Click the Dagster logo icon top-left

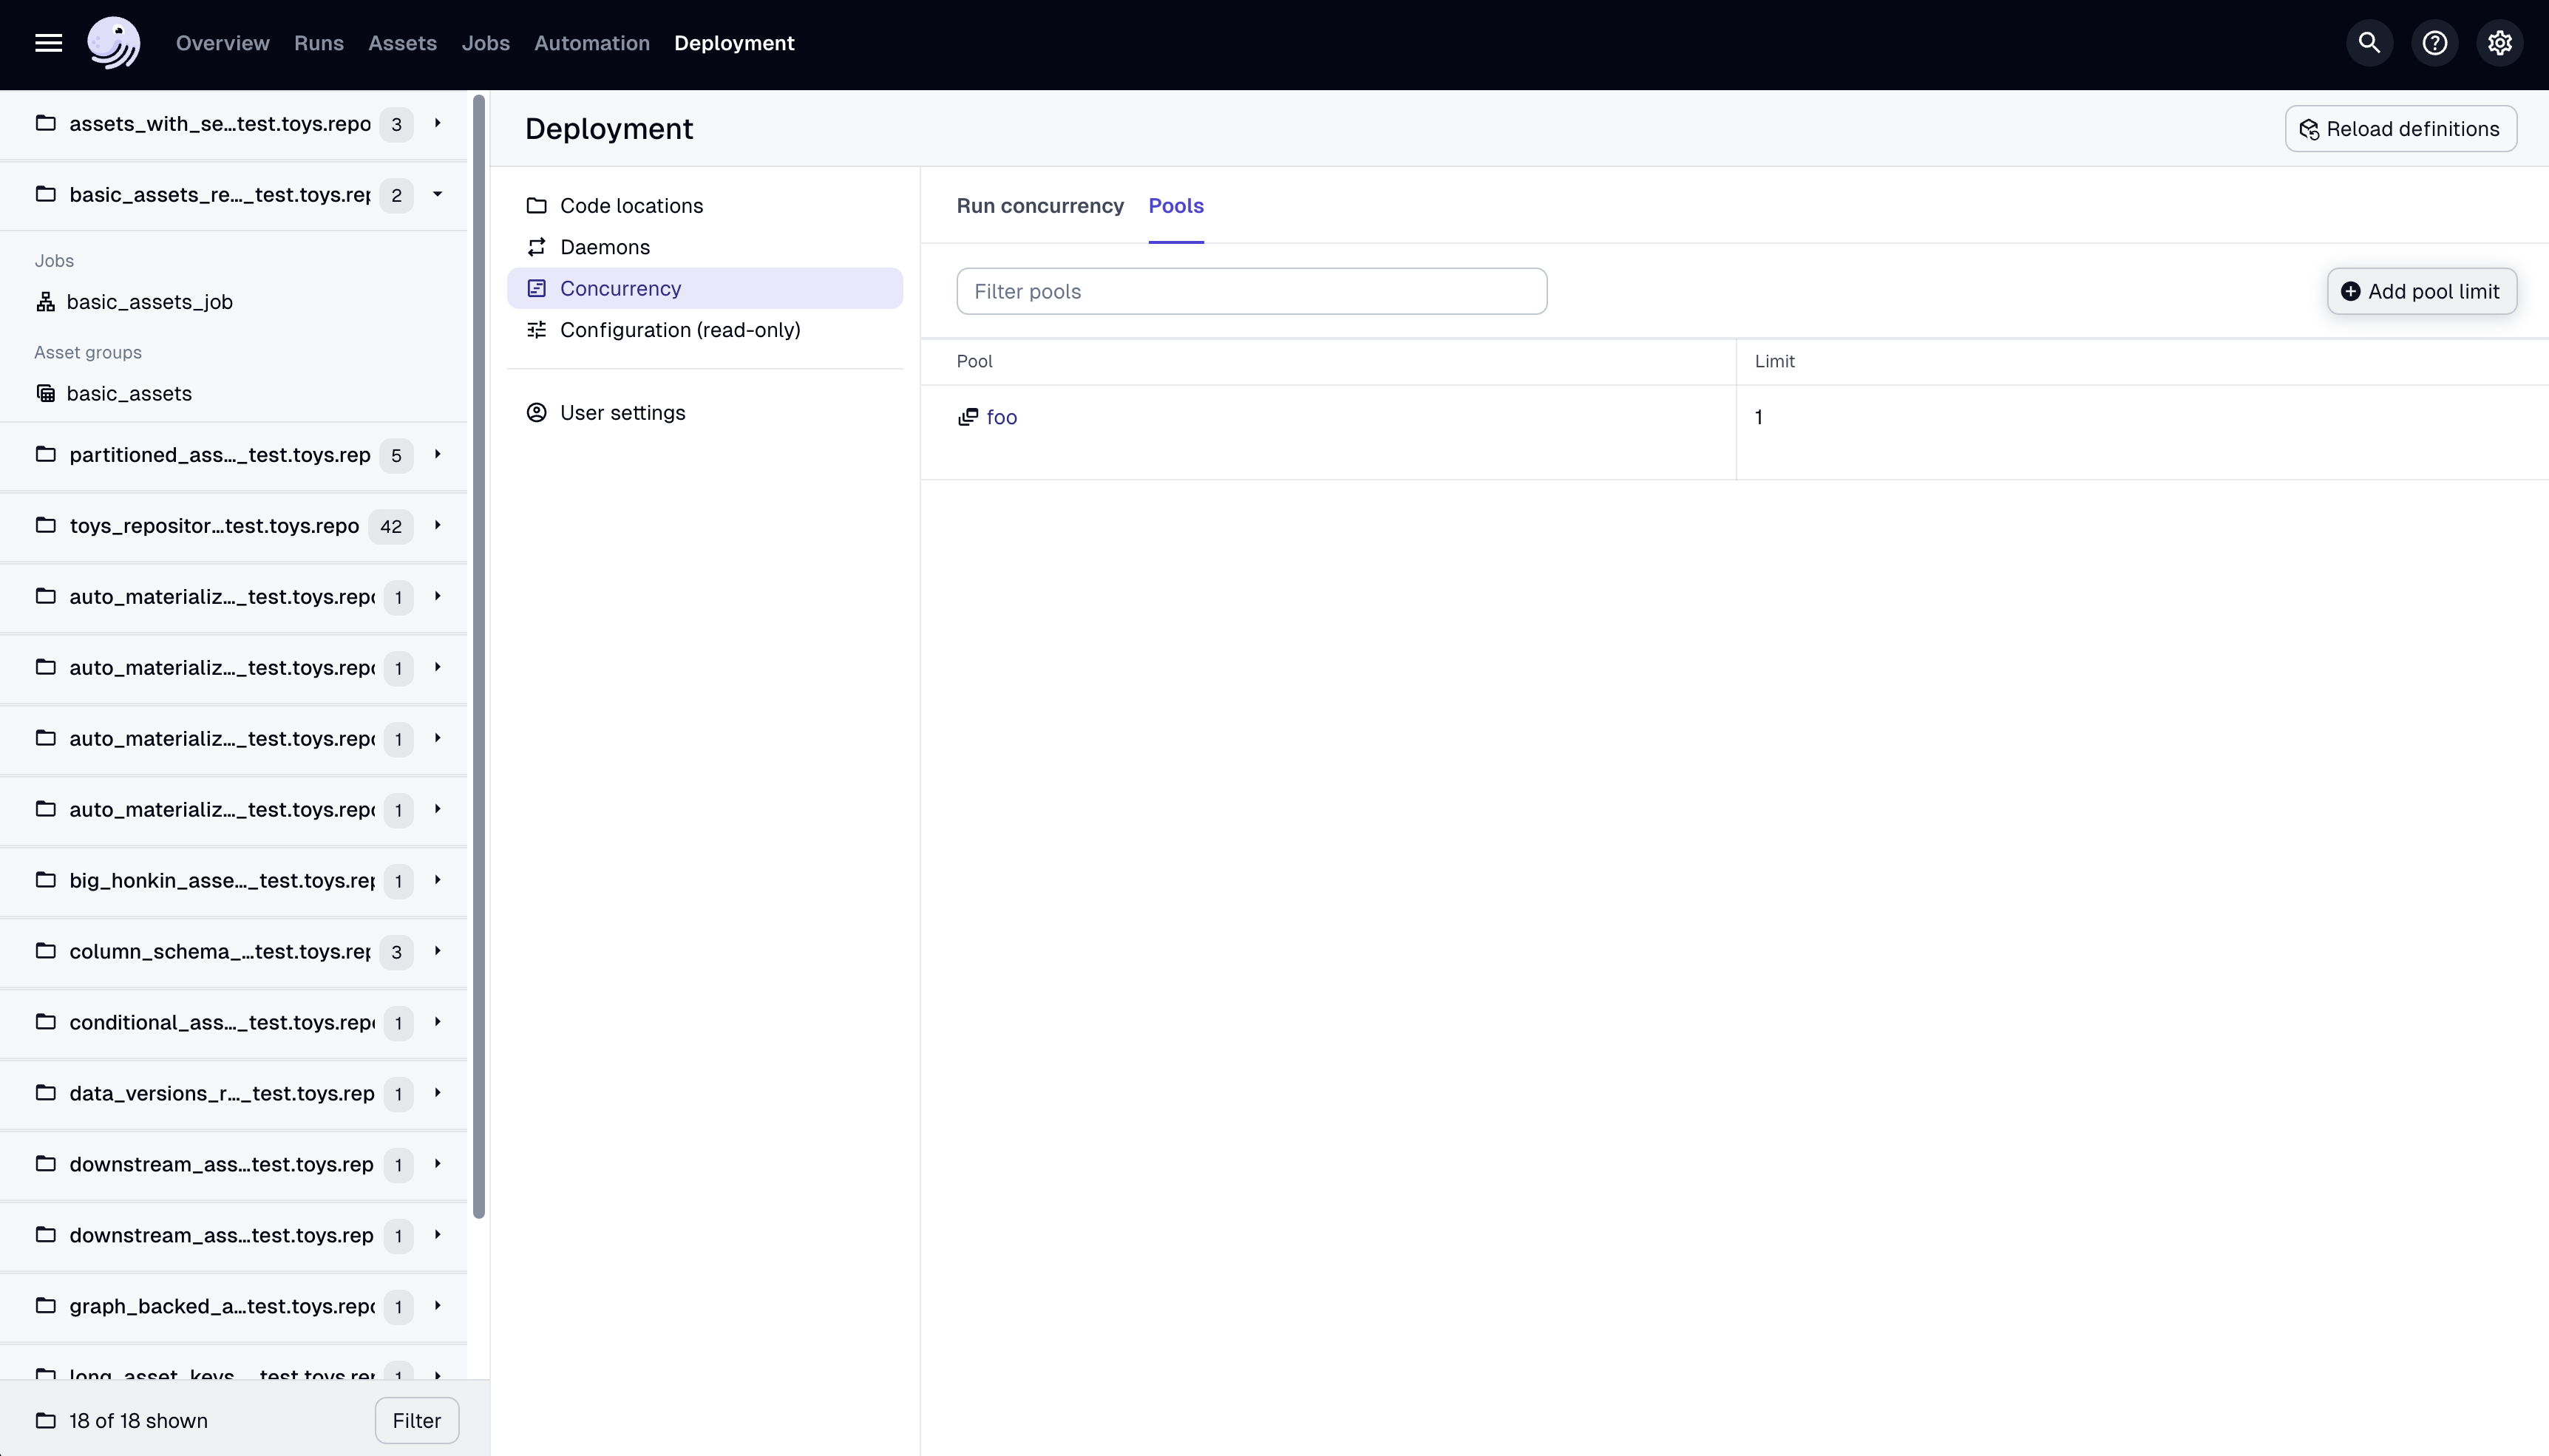[x=112, y=42]
